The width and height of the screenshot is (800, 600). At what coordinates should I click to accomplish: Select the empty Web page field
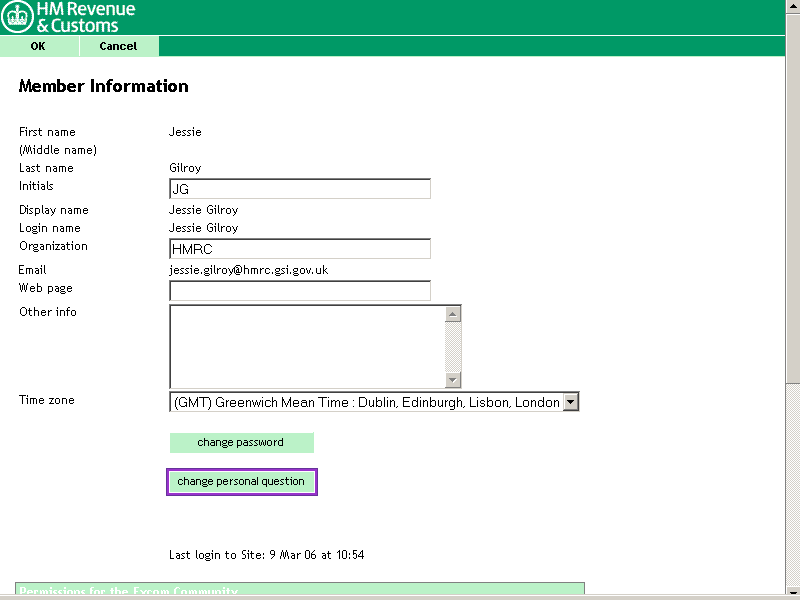300,291
